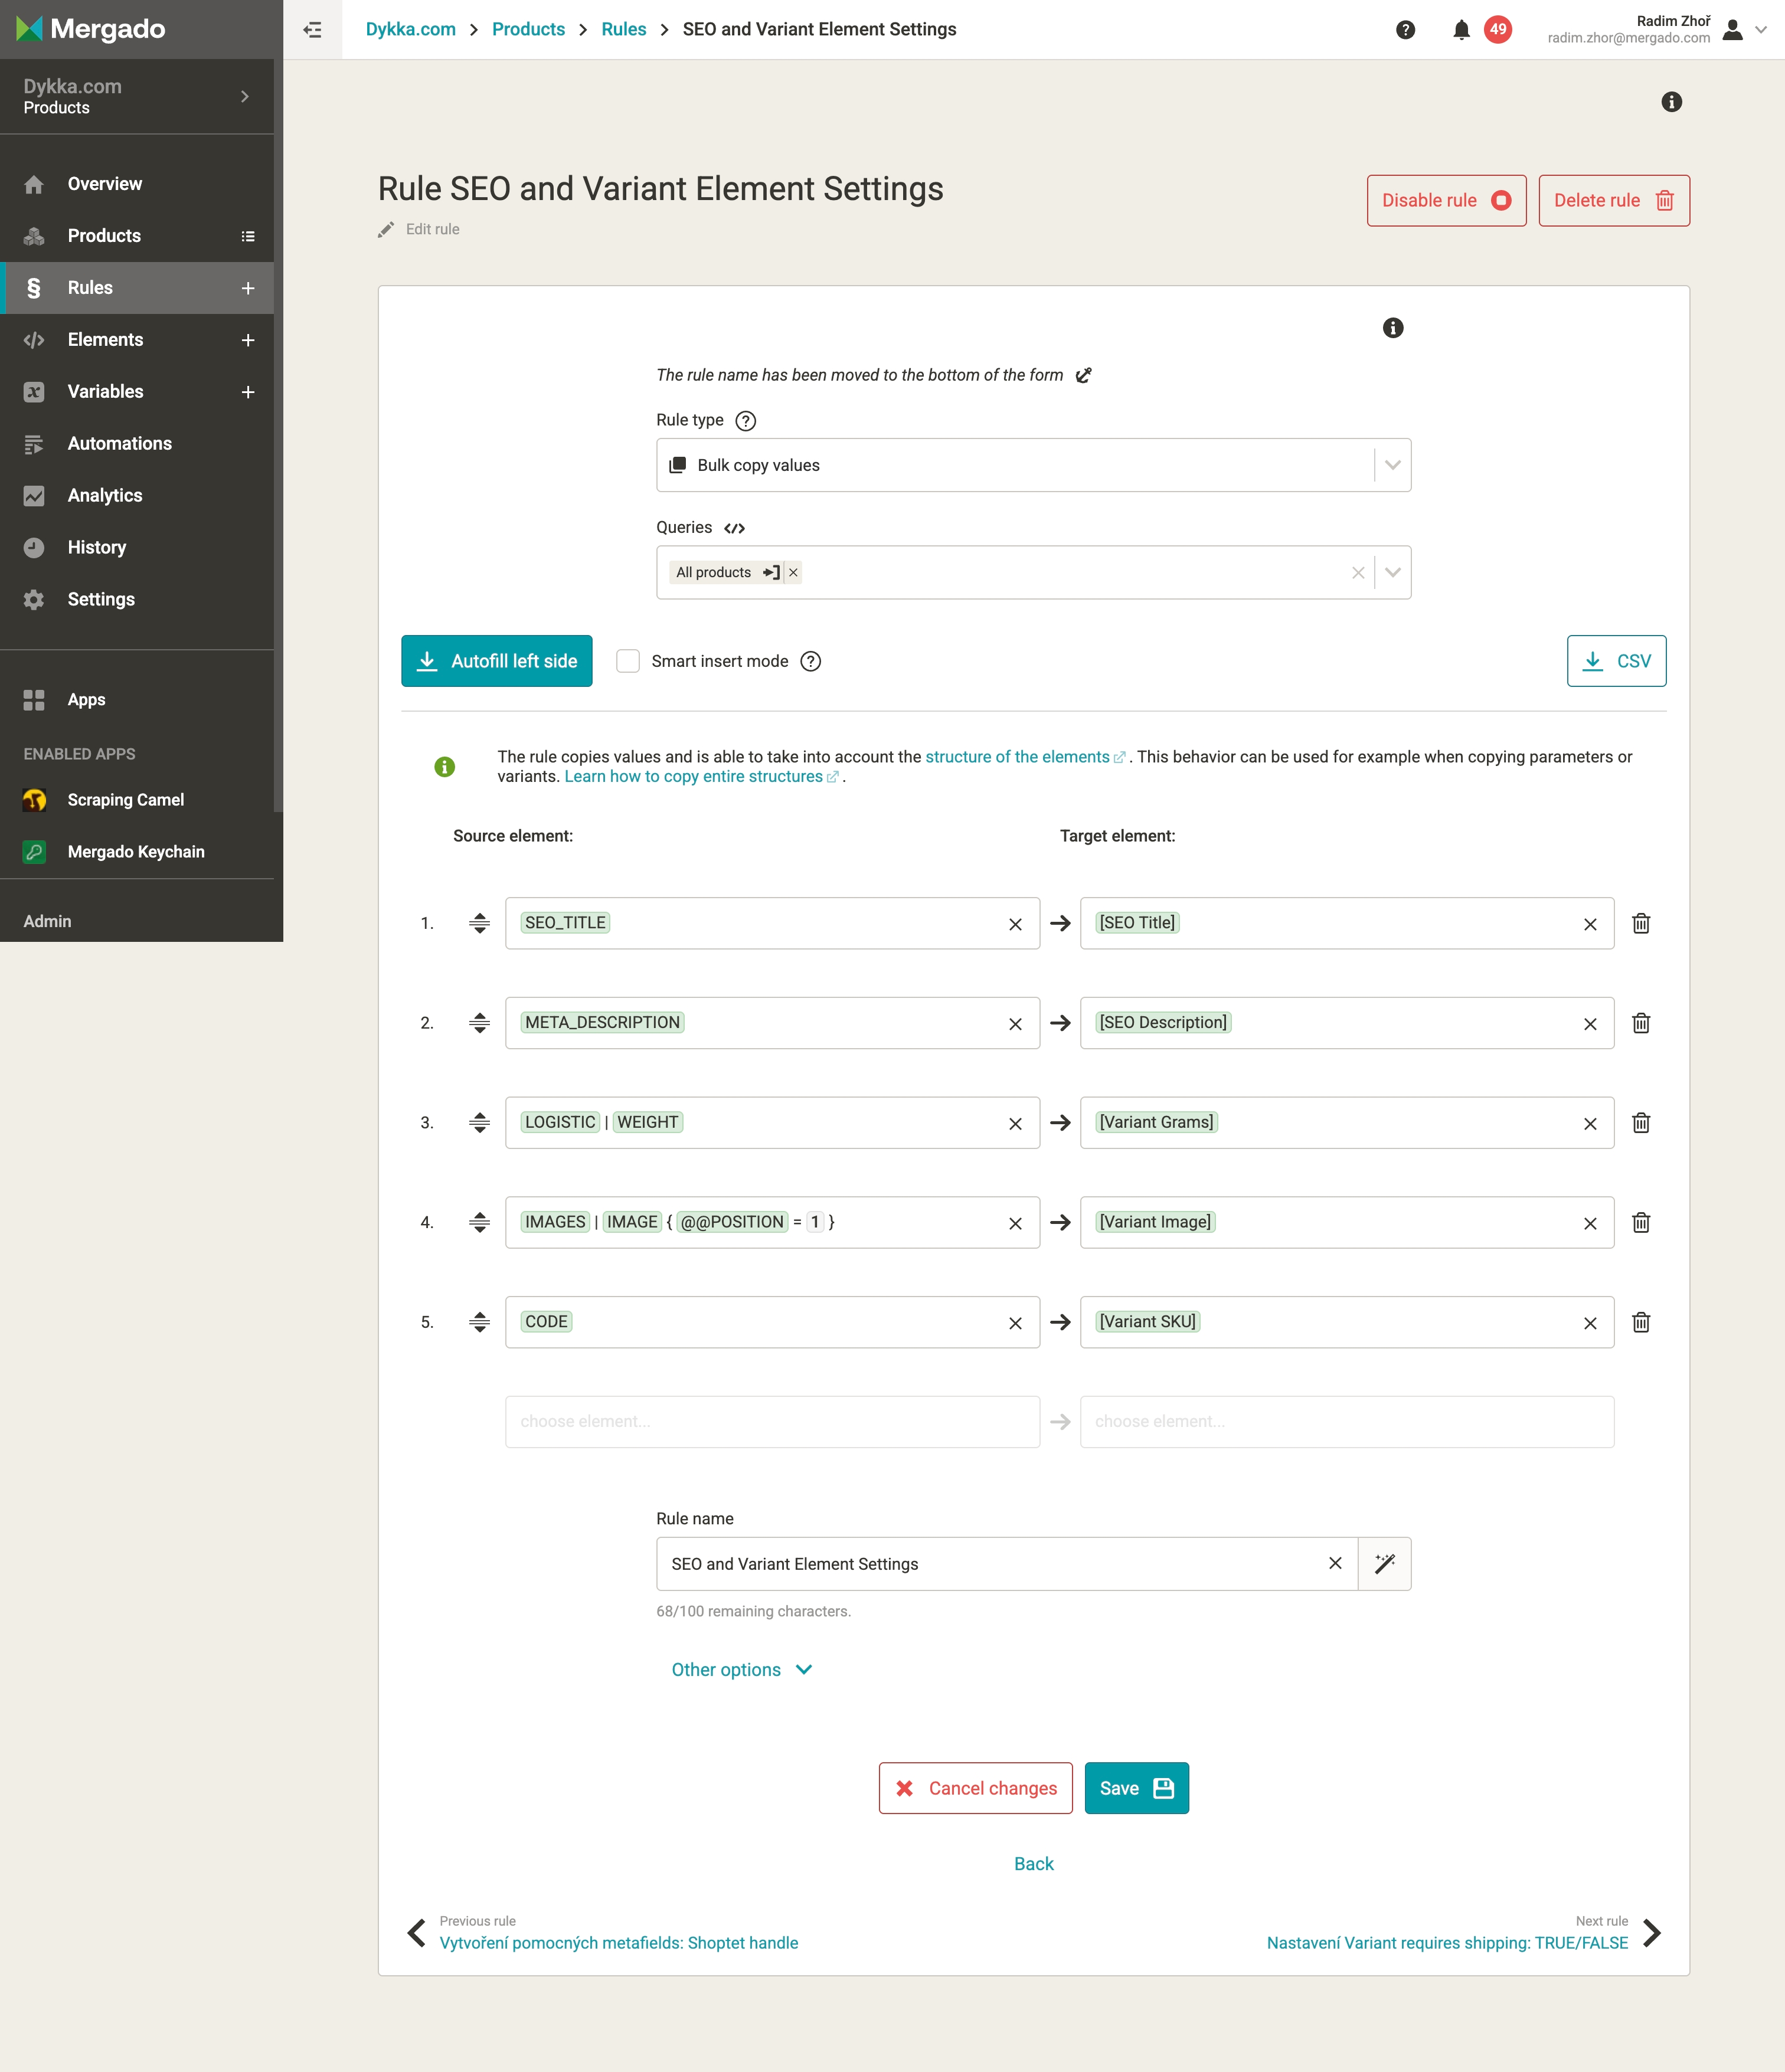Screen dimensions: 1785x2072
Task: Click the Save button
Action: [x=1136, y=1788]
